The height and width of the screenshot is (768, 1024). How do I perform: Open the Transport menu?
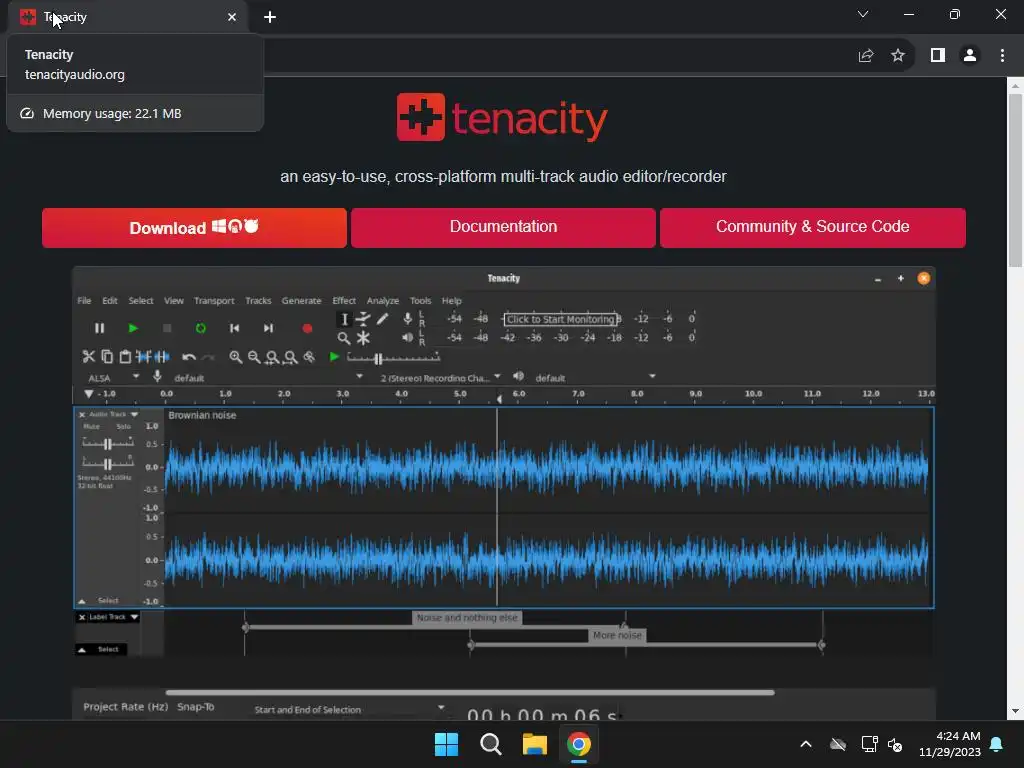214,300
